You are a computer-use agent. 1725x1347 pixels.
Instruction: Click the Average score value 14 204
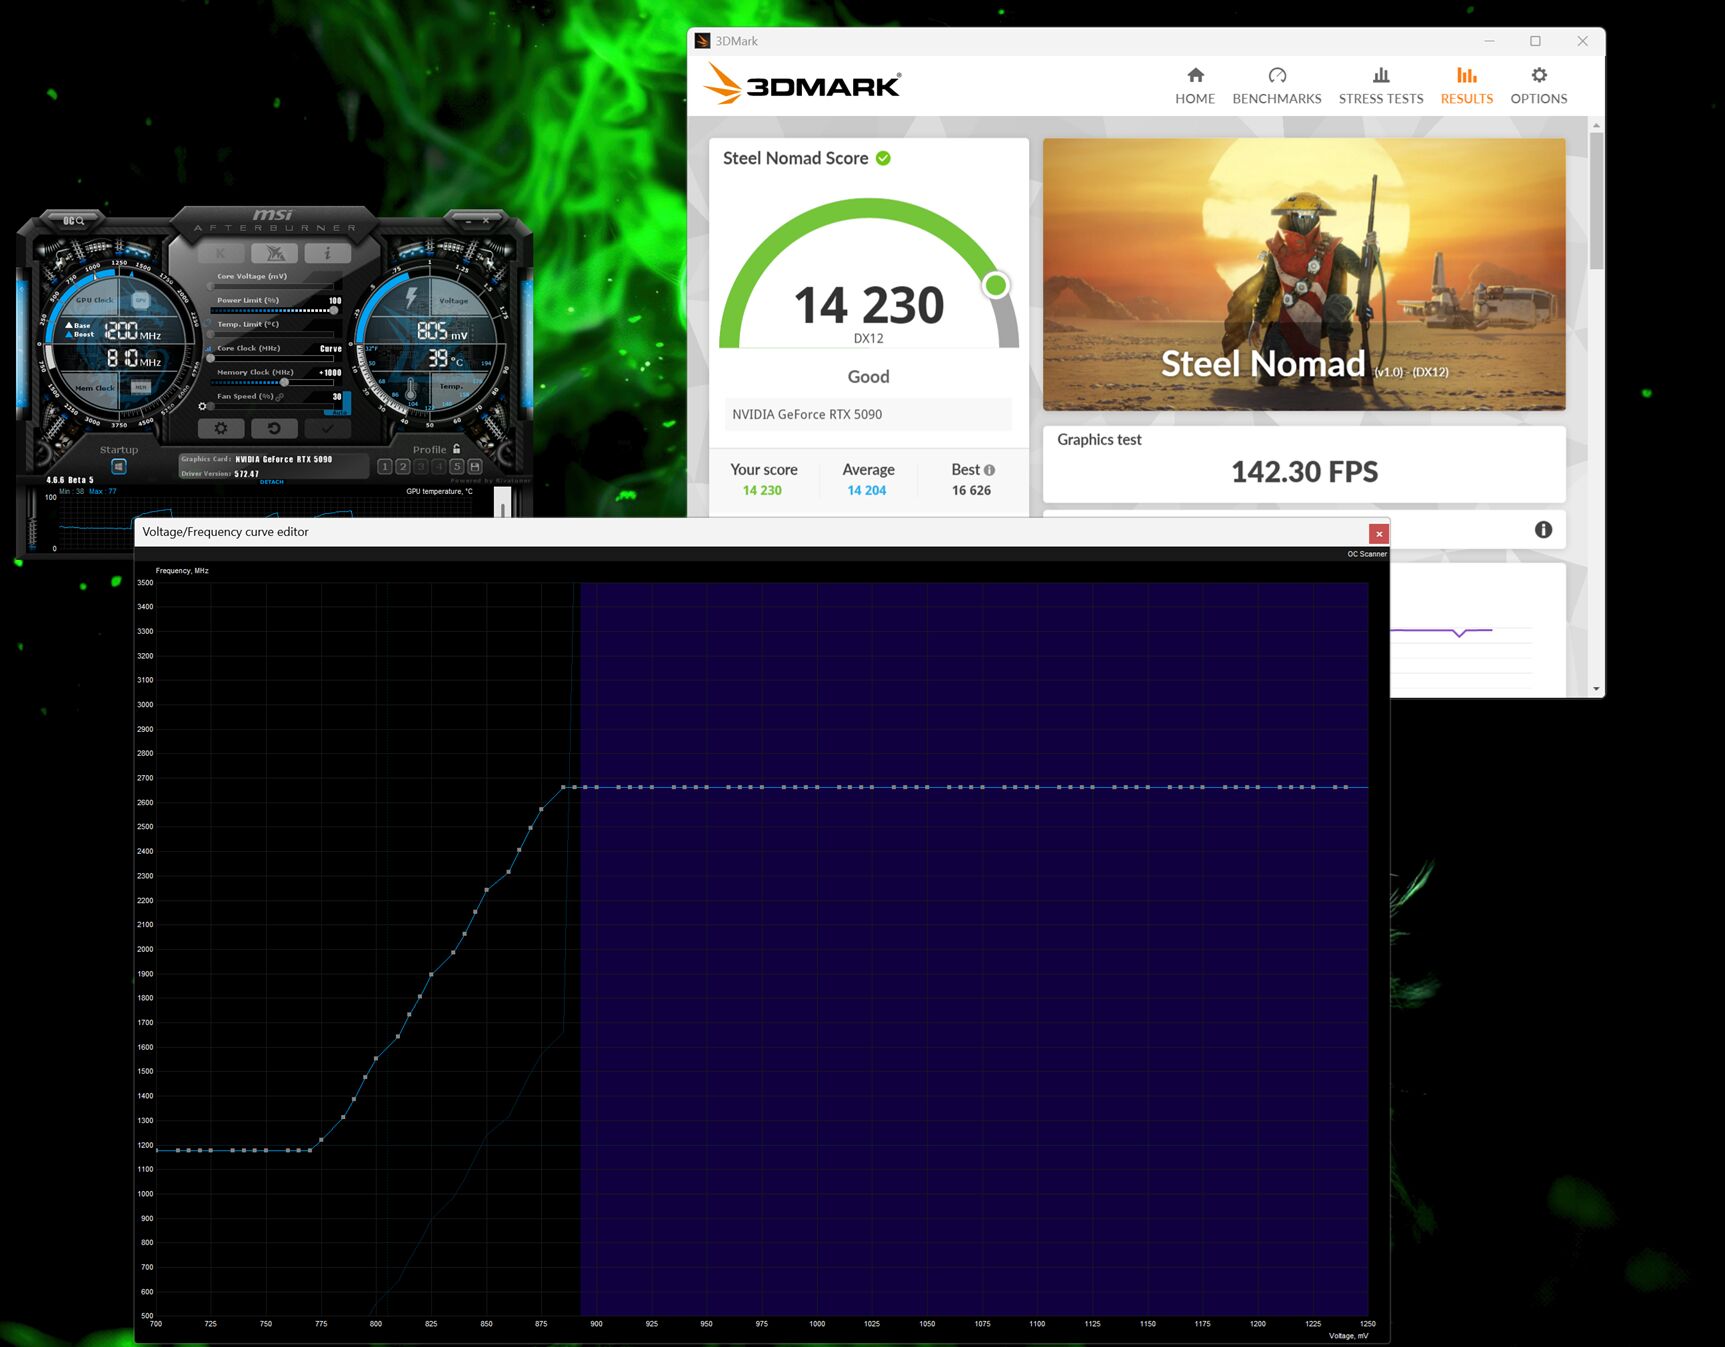pos(867,490)
